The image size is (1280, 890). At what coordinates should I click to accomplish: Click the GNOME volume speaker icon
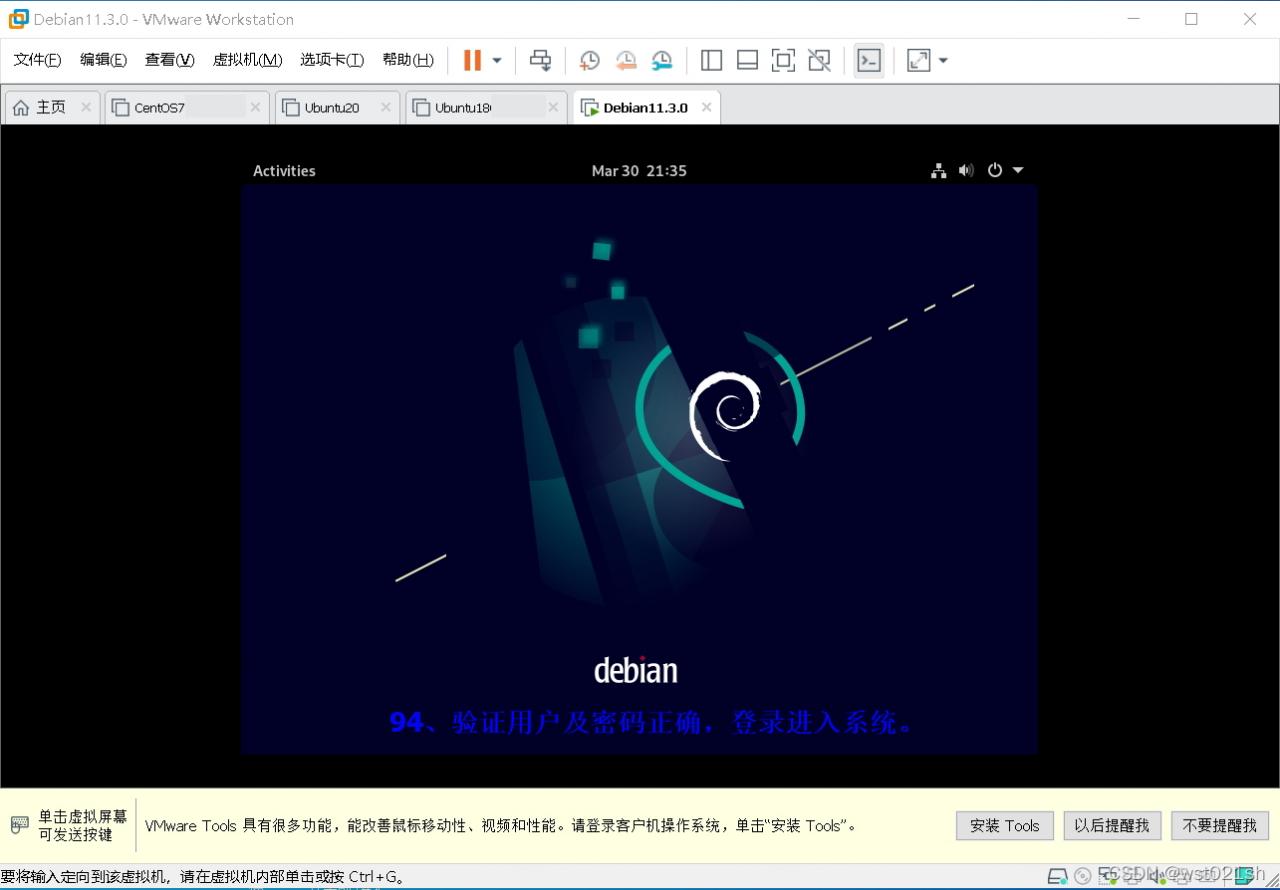click(966, 171)
